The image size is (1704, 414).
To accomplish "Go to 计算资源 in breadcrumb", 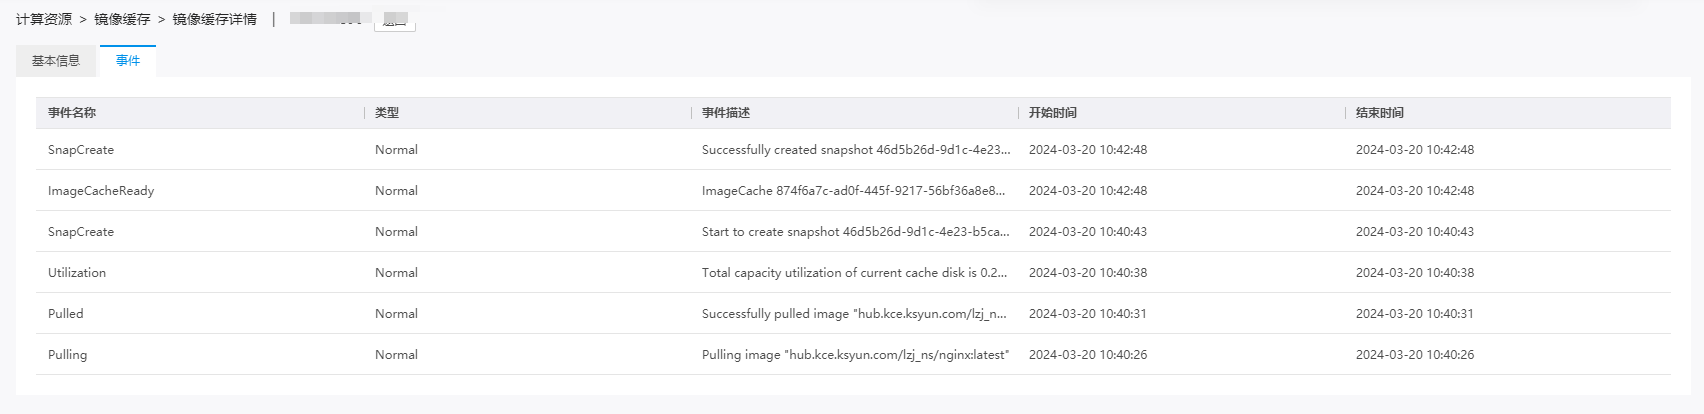I will [x=44, y=19].
